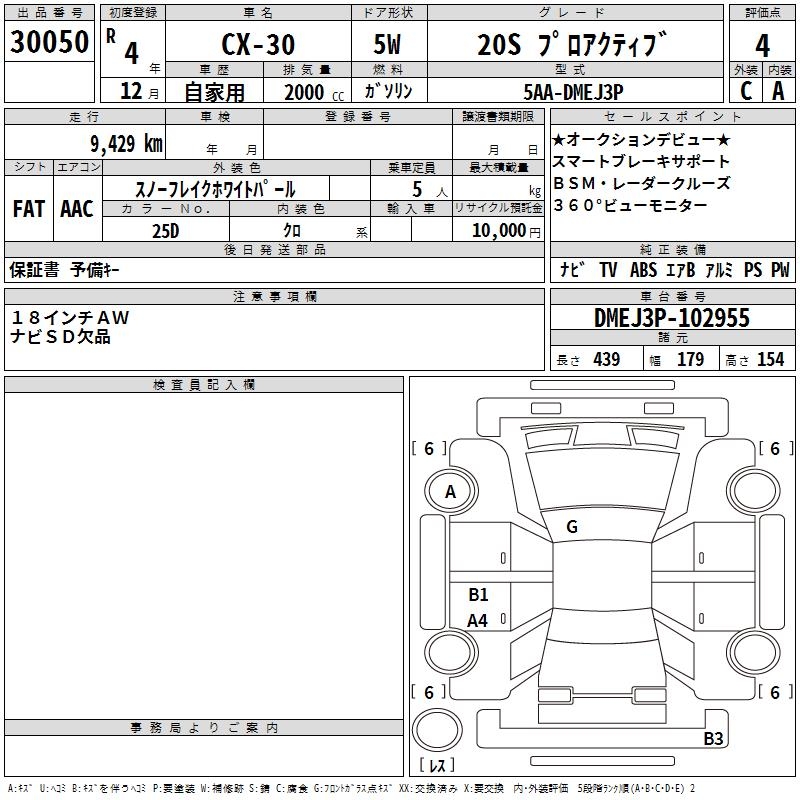
Task: Click the seating capacity 5
Action: pyautogui.click(x=417, y=189)
